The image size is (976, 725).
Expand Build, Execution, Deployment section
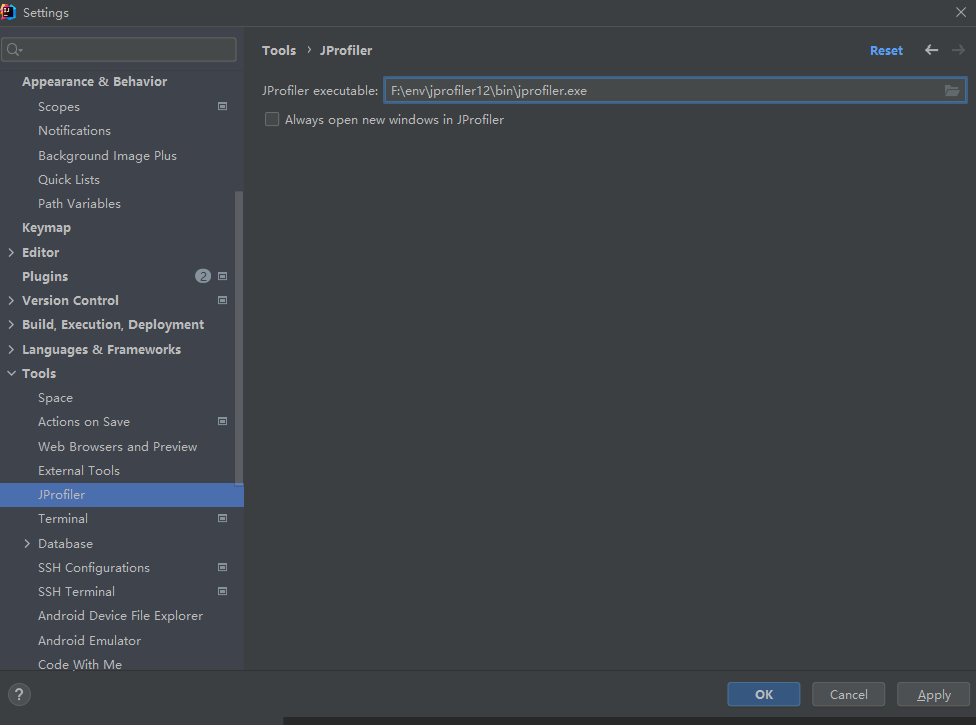pyautogui.click(x=11, y=325)
